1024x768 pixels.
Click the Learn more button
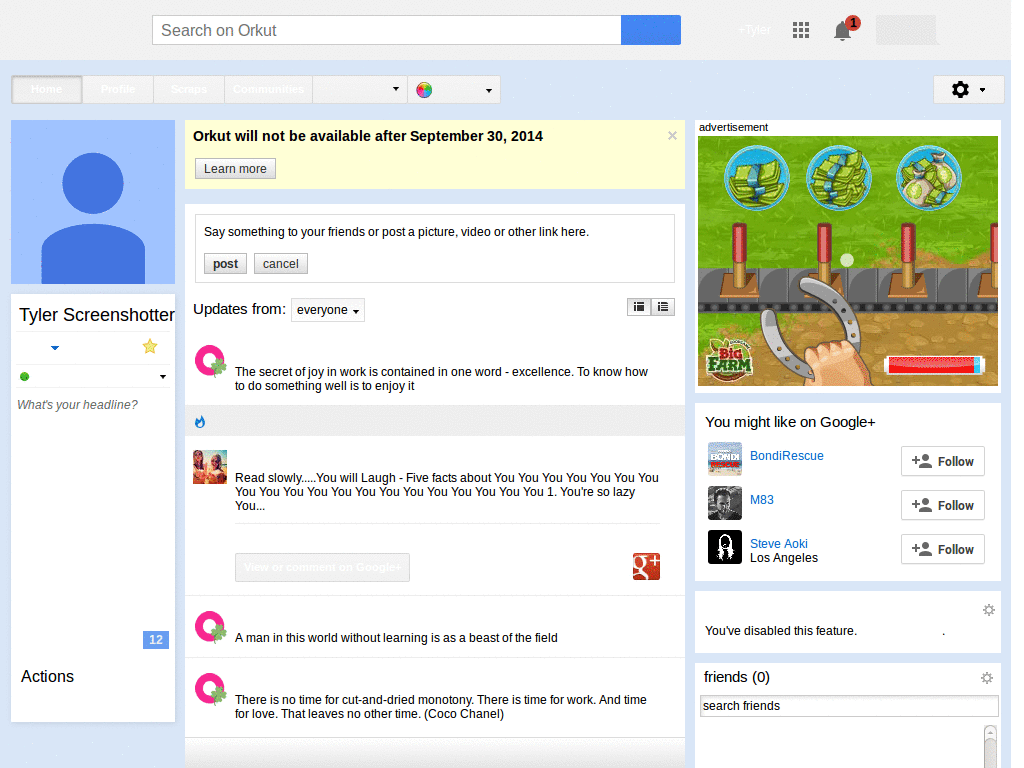pyautogui.click(x=235, y=168)
